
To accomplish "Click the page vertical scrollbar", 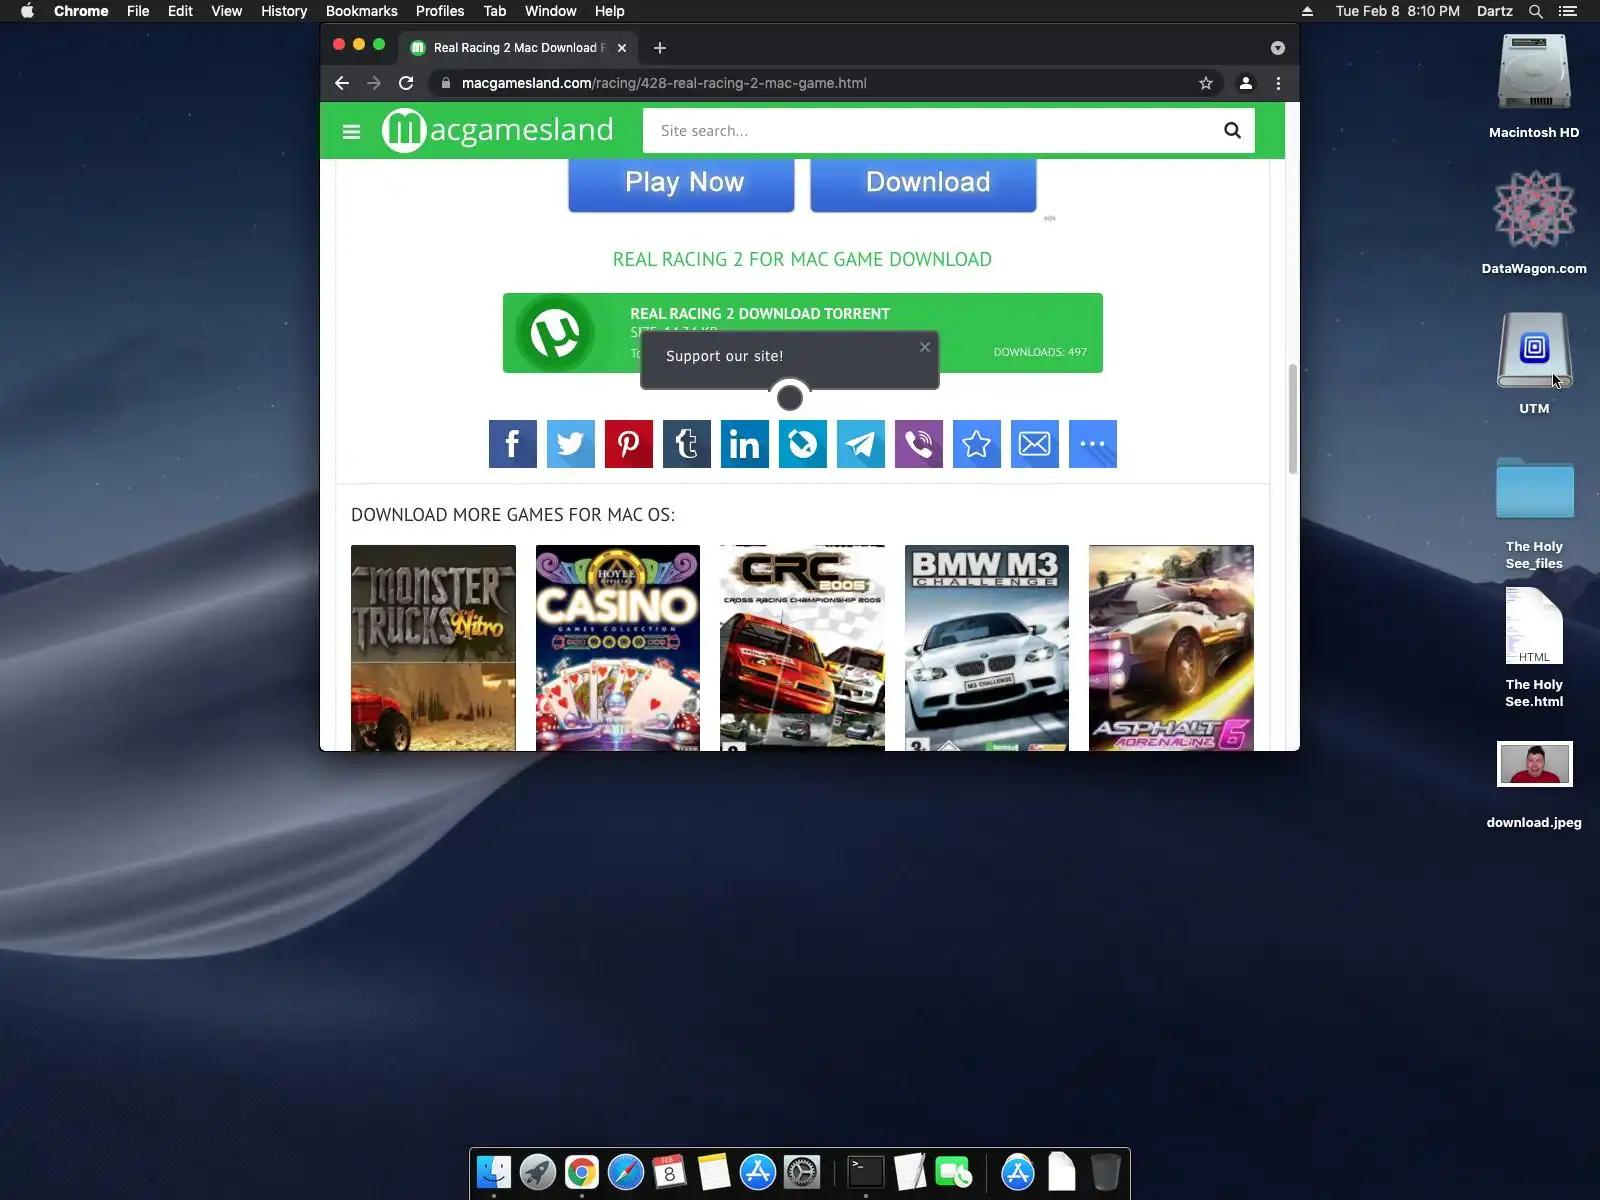I will click(x=1292, y=419).
